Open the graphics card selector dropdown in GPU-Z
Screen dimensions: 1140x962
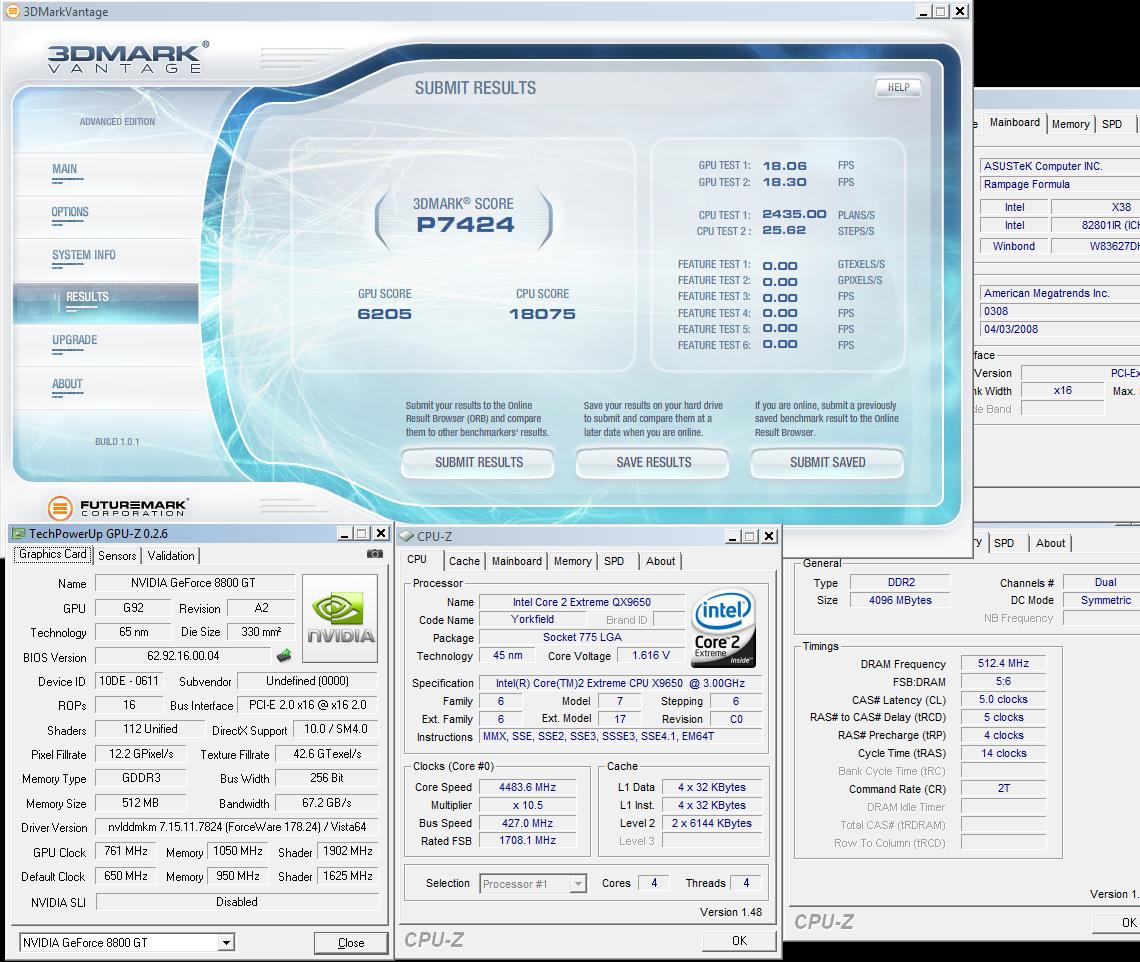click(227, 943)
